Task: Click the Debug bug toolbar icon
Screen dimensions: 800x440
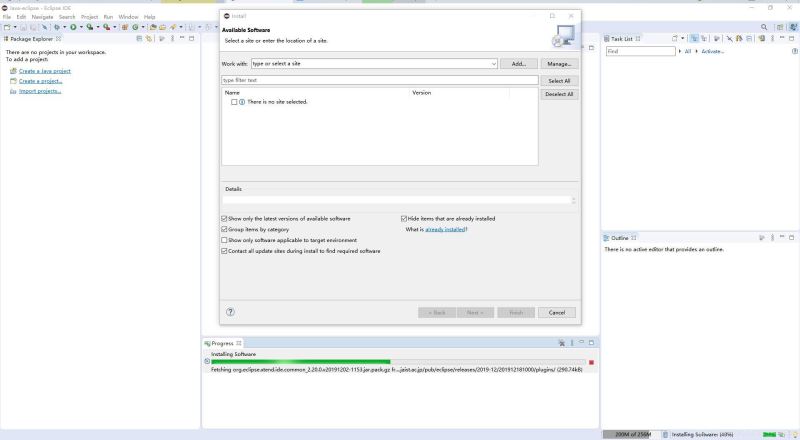Action: (57, 27)
